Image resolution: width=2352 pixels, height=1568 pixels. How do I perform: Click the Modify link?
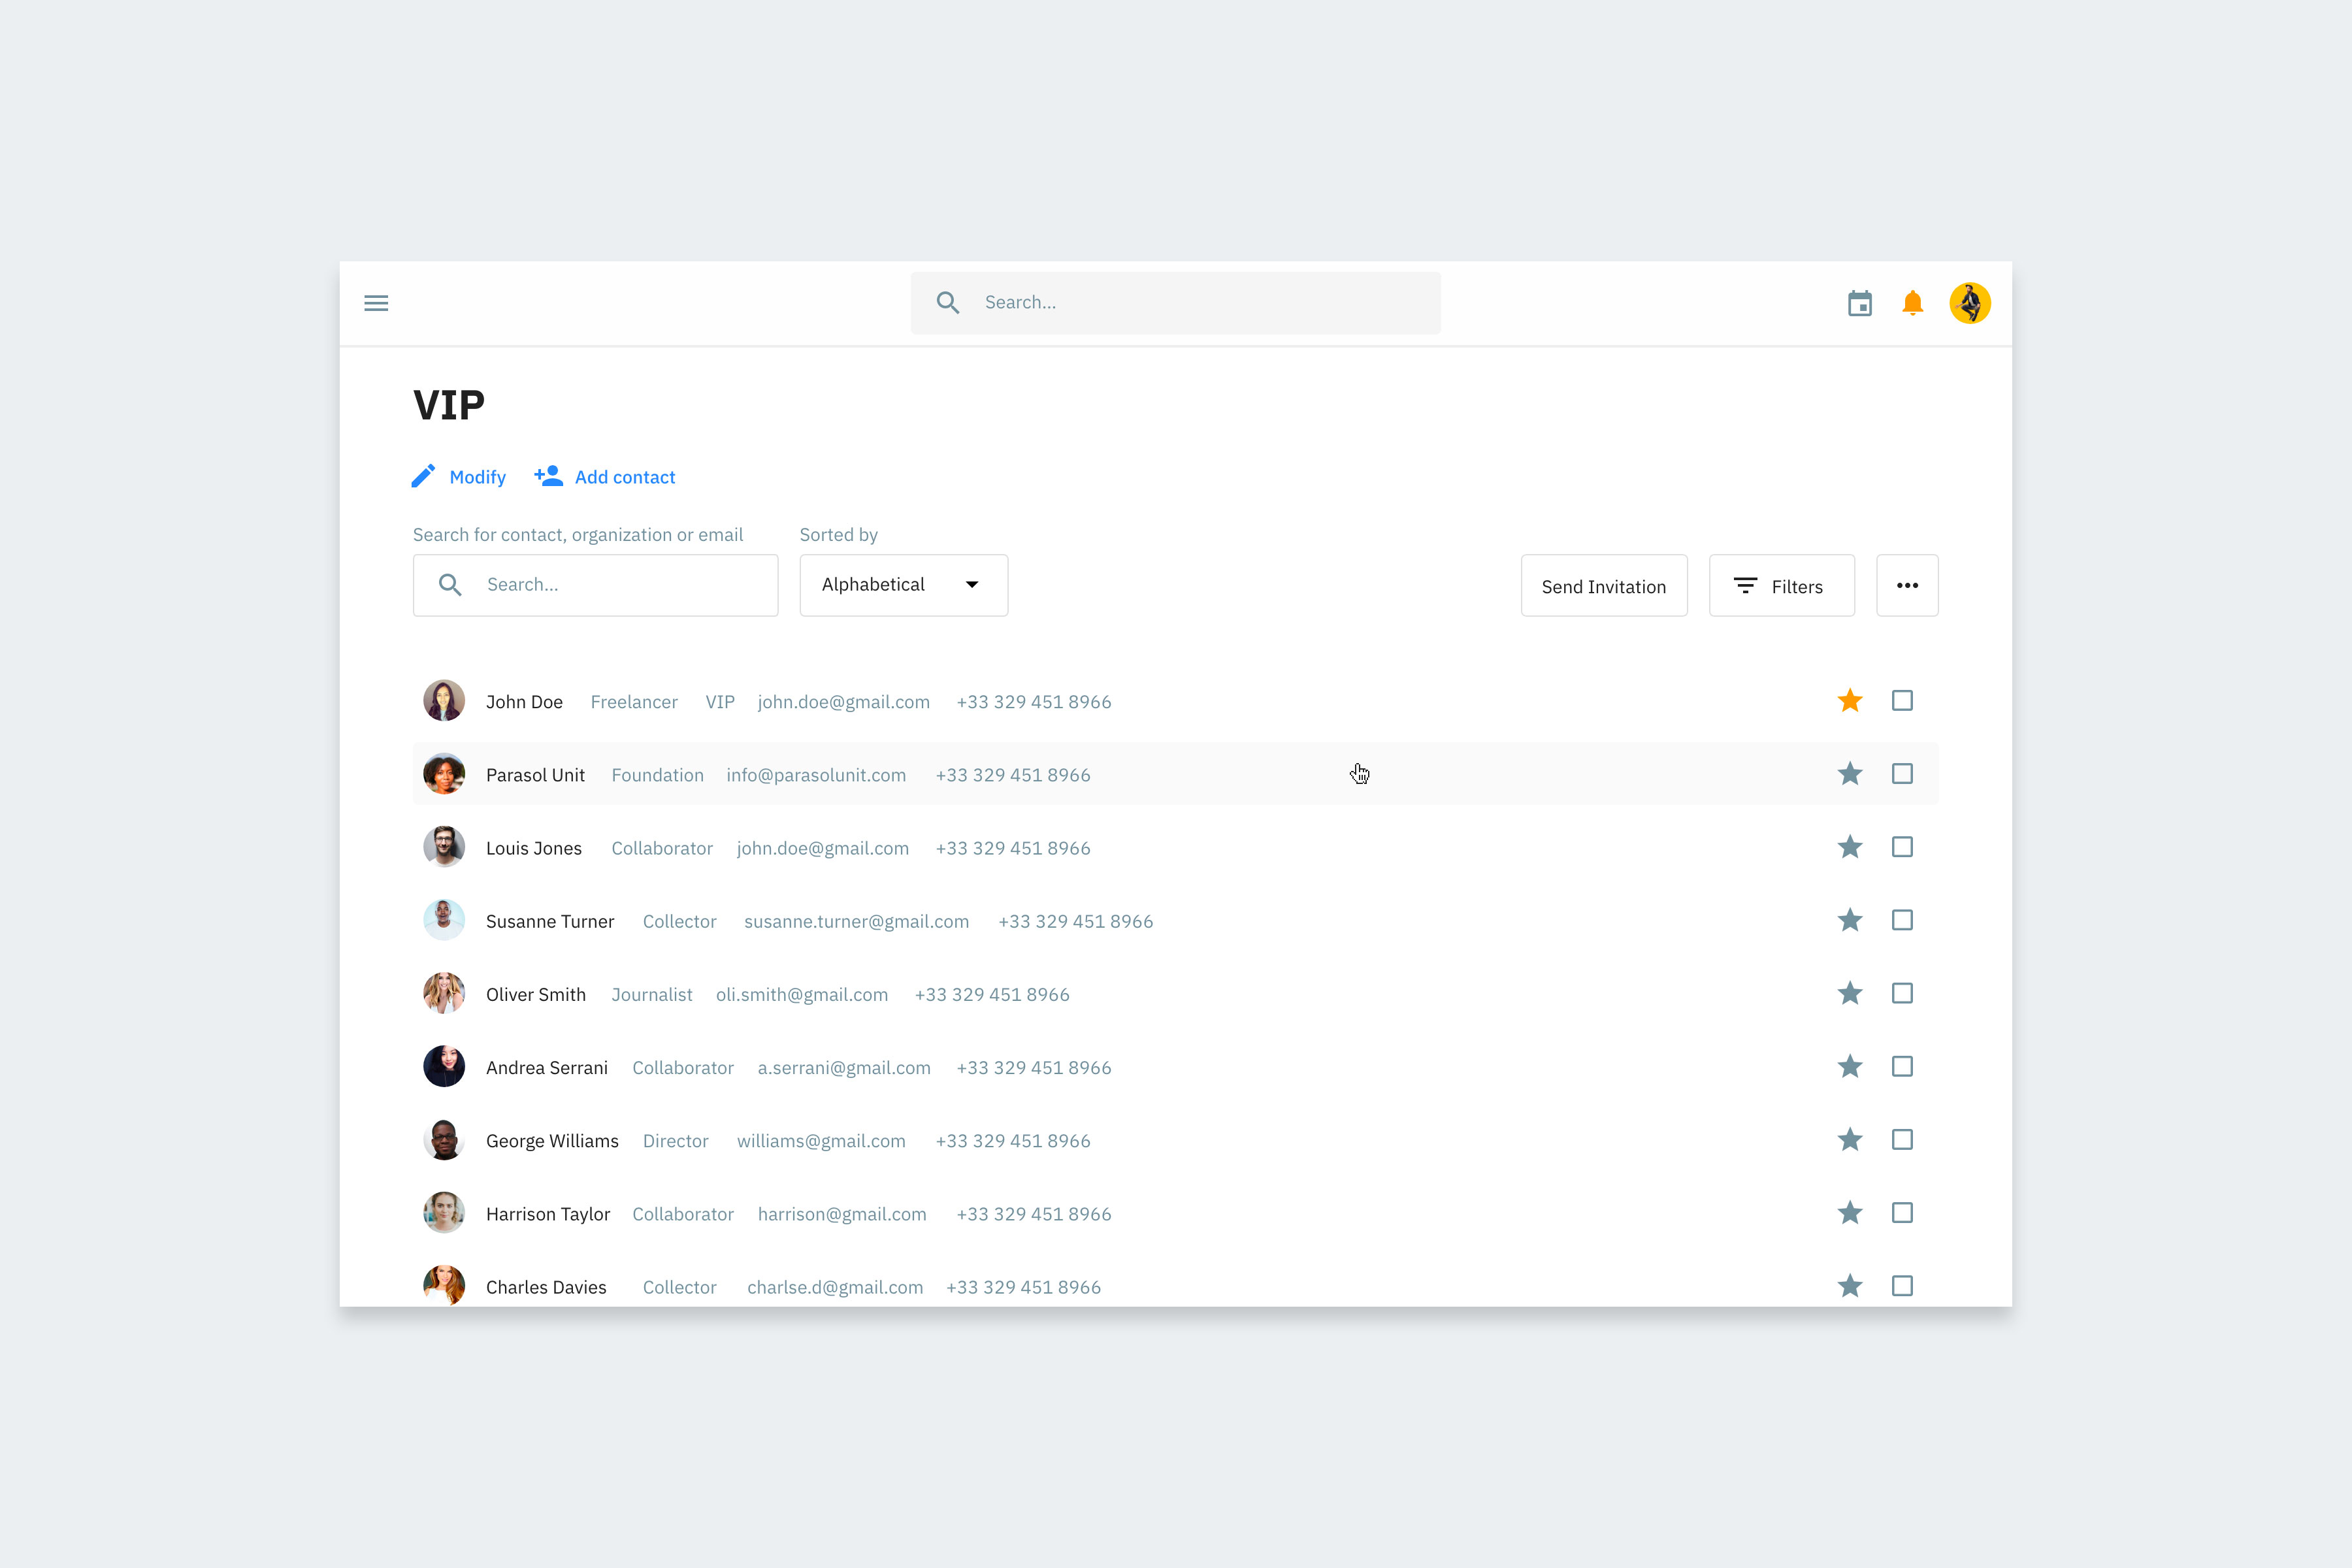click(478, 477)
